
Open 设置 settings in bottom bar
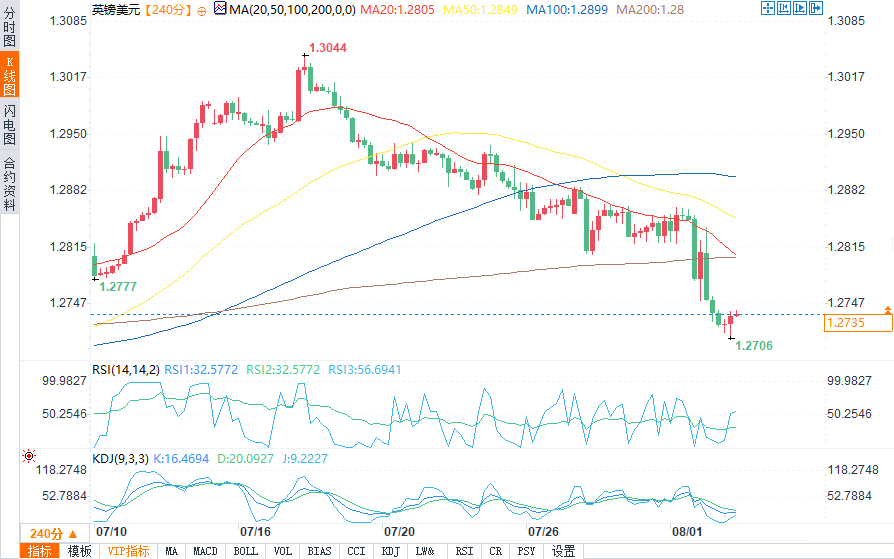[x=563, y=551]
